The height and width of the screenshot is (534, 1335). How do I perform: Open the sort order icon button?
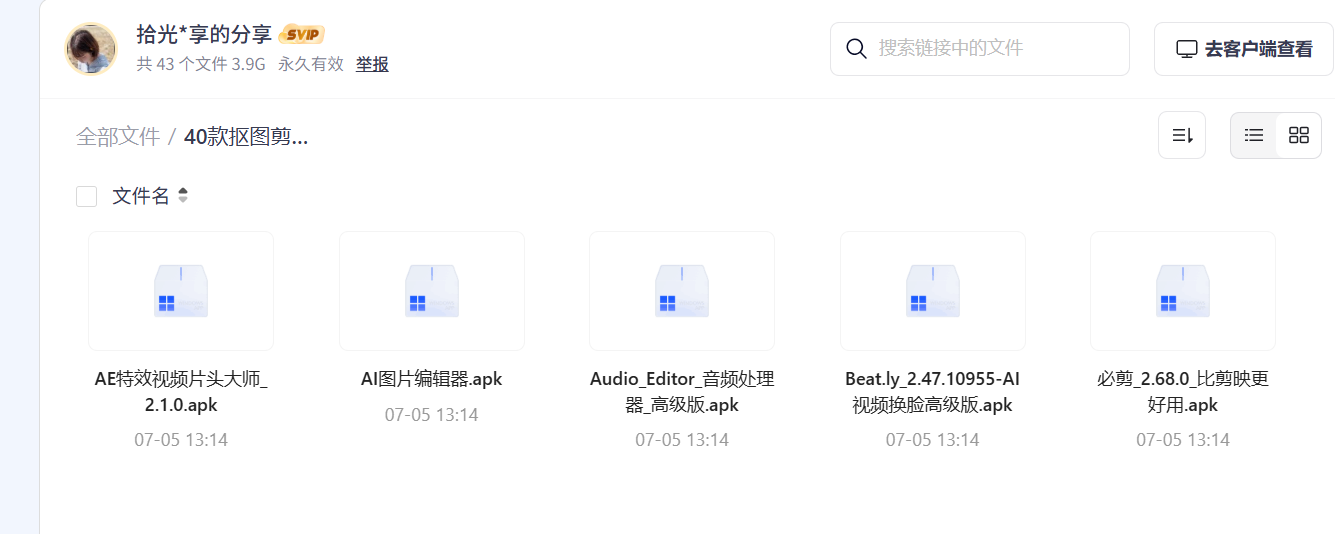[x=1182, y=135]
